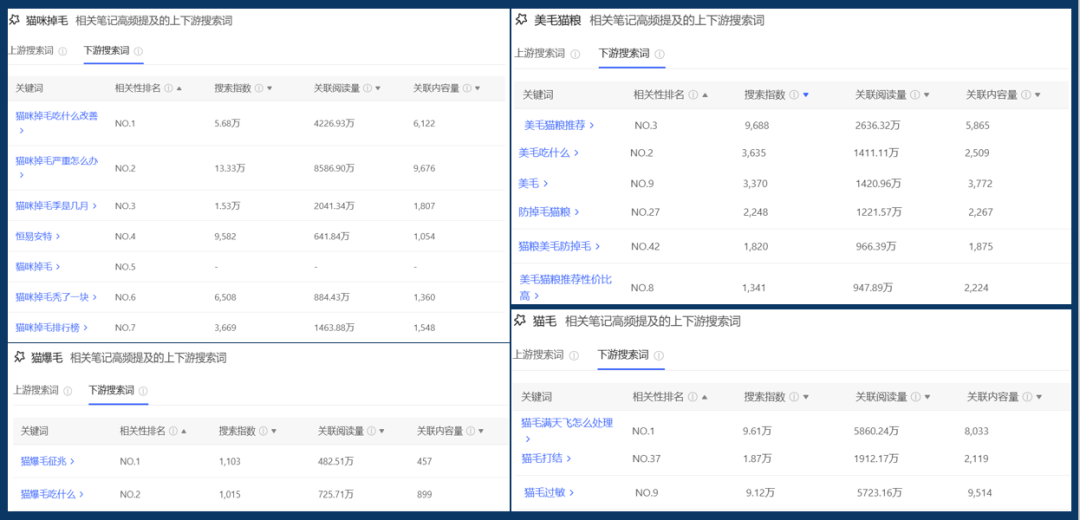Click info icon next to 上游搜索词 in 猫咪掉毛 panel
Image resolution: width=1080 pixels, height=520 pixels.
coord(63,51)
